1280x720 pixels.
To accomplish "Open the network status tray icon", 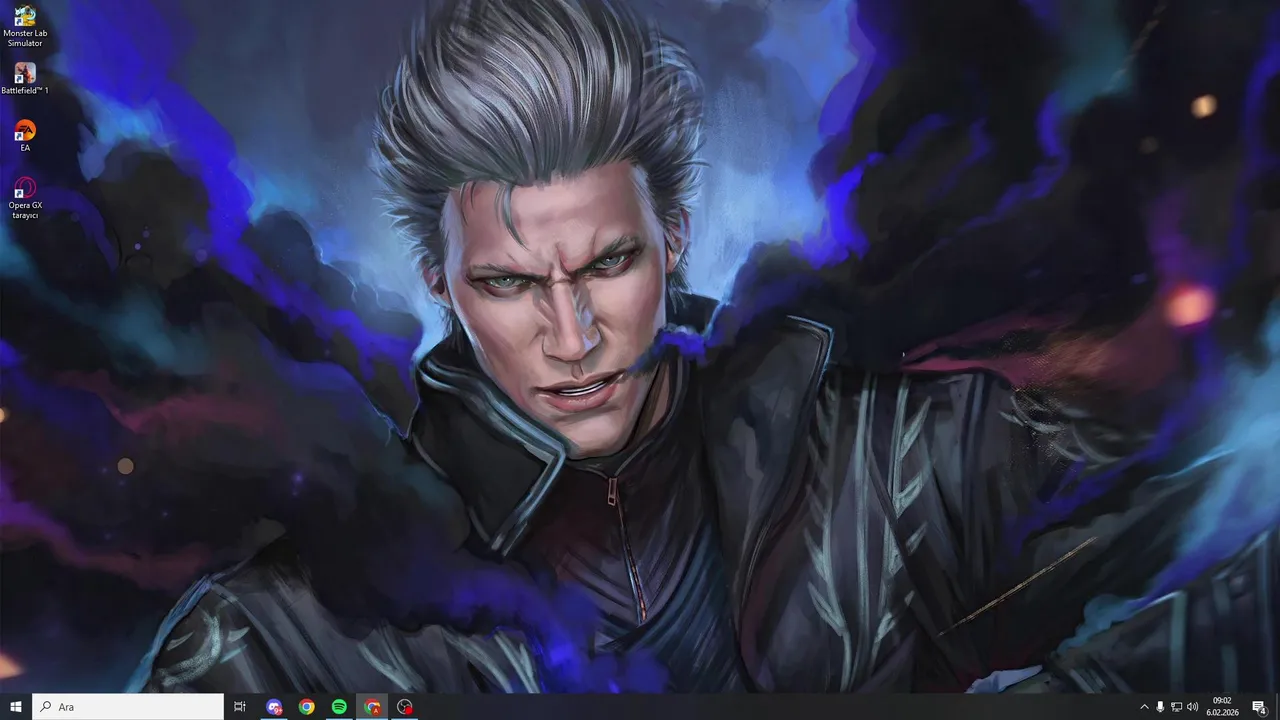I will (1176, 707).
